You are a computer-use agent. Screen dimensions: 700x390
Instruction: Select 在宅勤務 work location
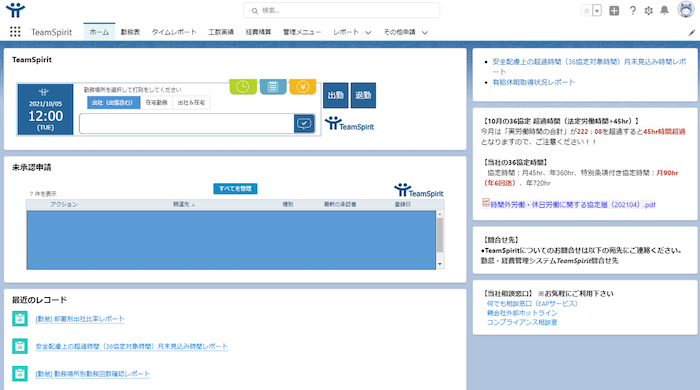(x=156, y=103)
